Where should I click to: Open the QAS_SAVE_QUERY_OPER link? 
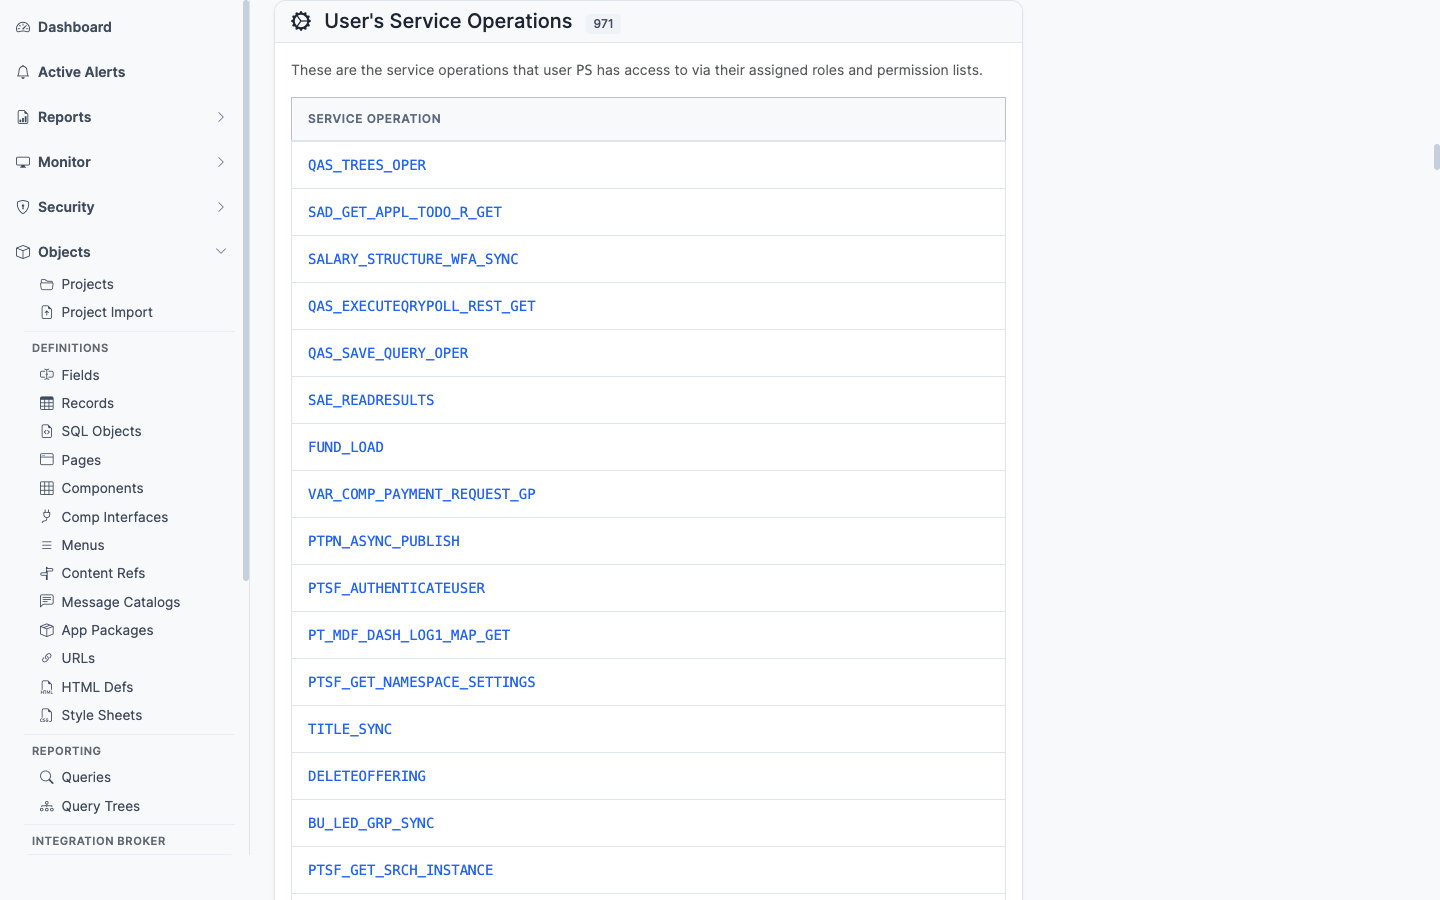click(x=388, y=353)
